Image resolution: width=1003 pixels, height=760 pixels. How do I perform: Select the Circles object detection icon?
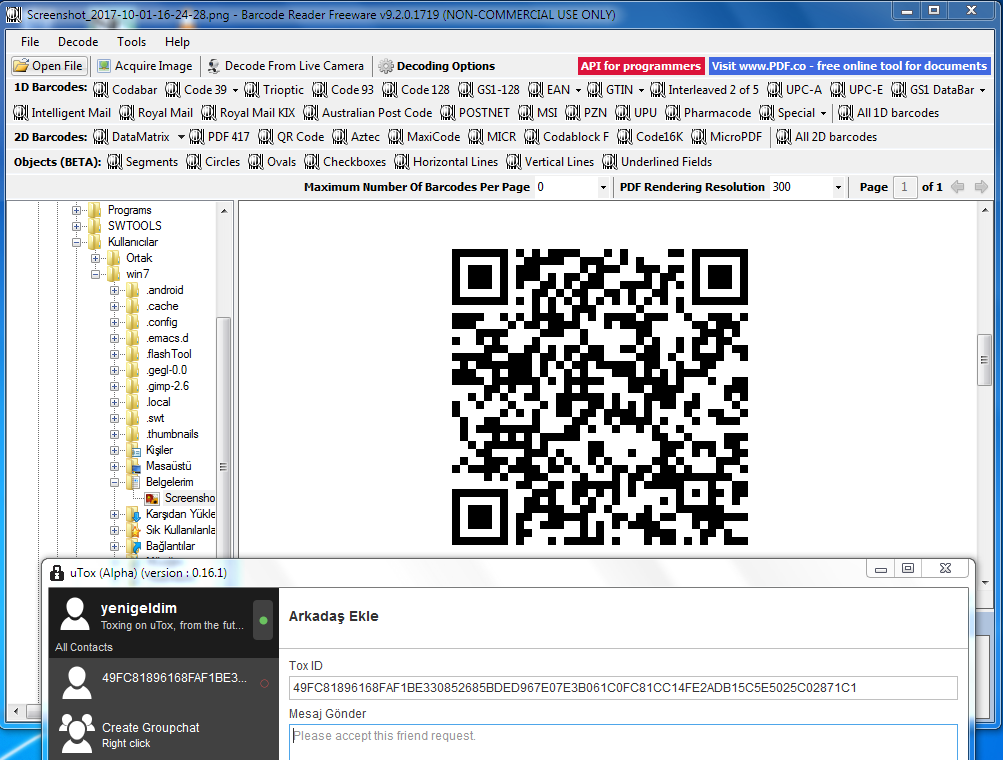click(194, 162)
